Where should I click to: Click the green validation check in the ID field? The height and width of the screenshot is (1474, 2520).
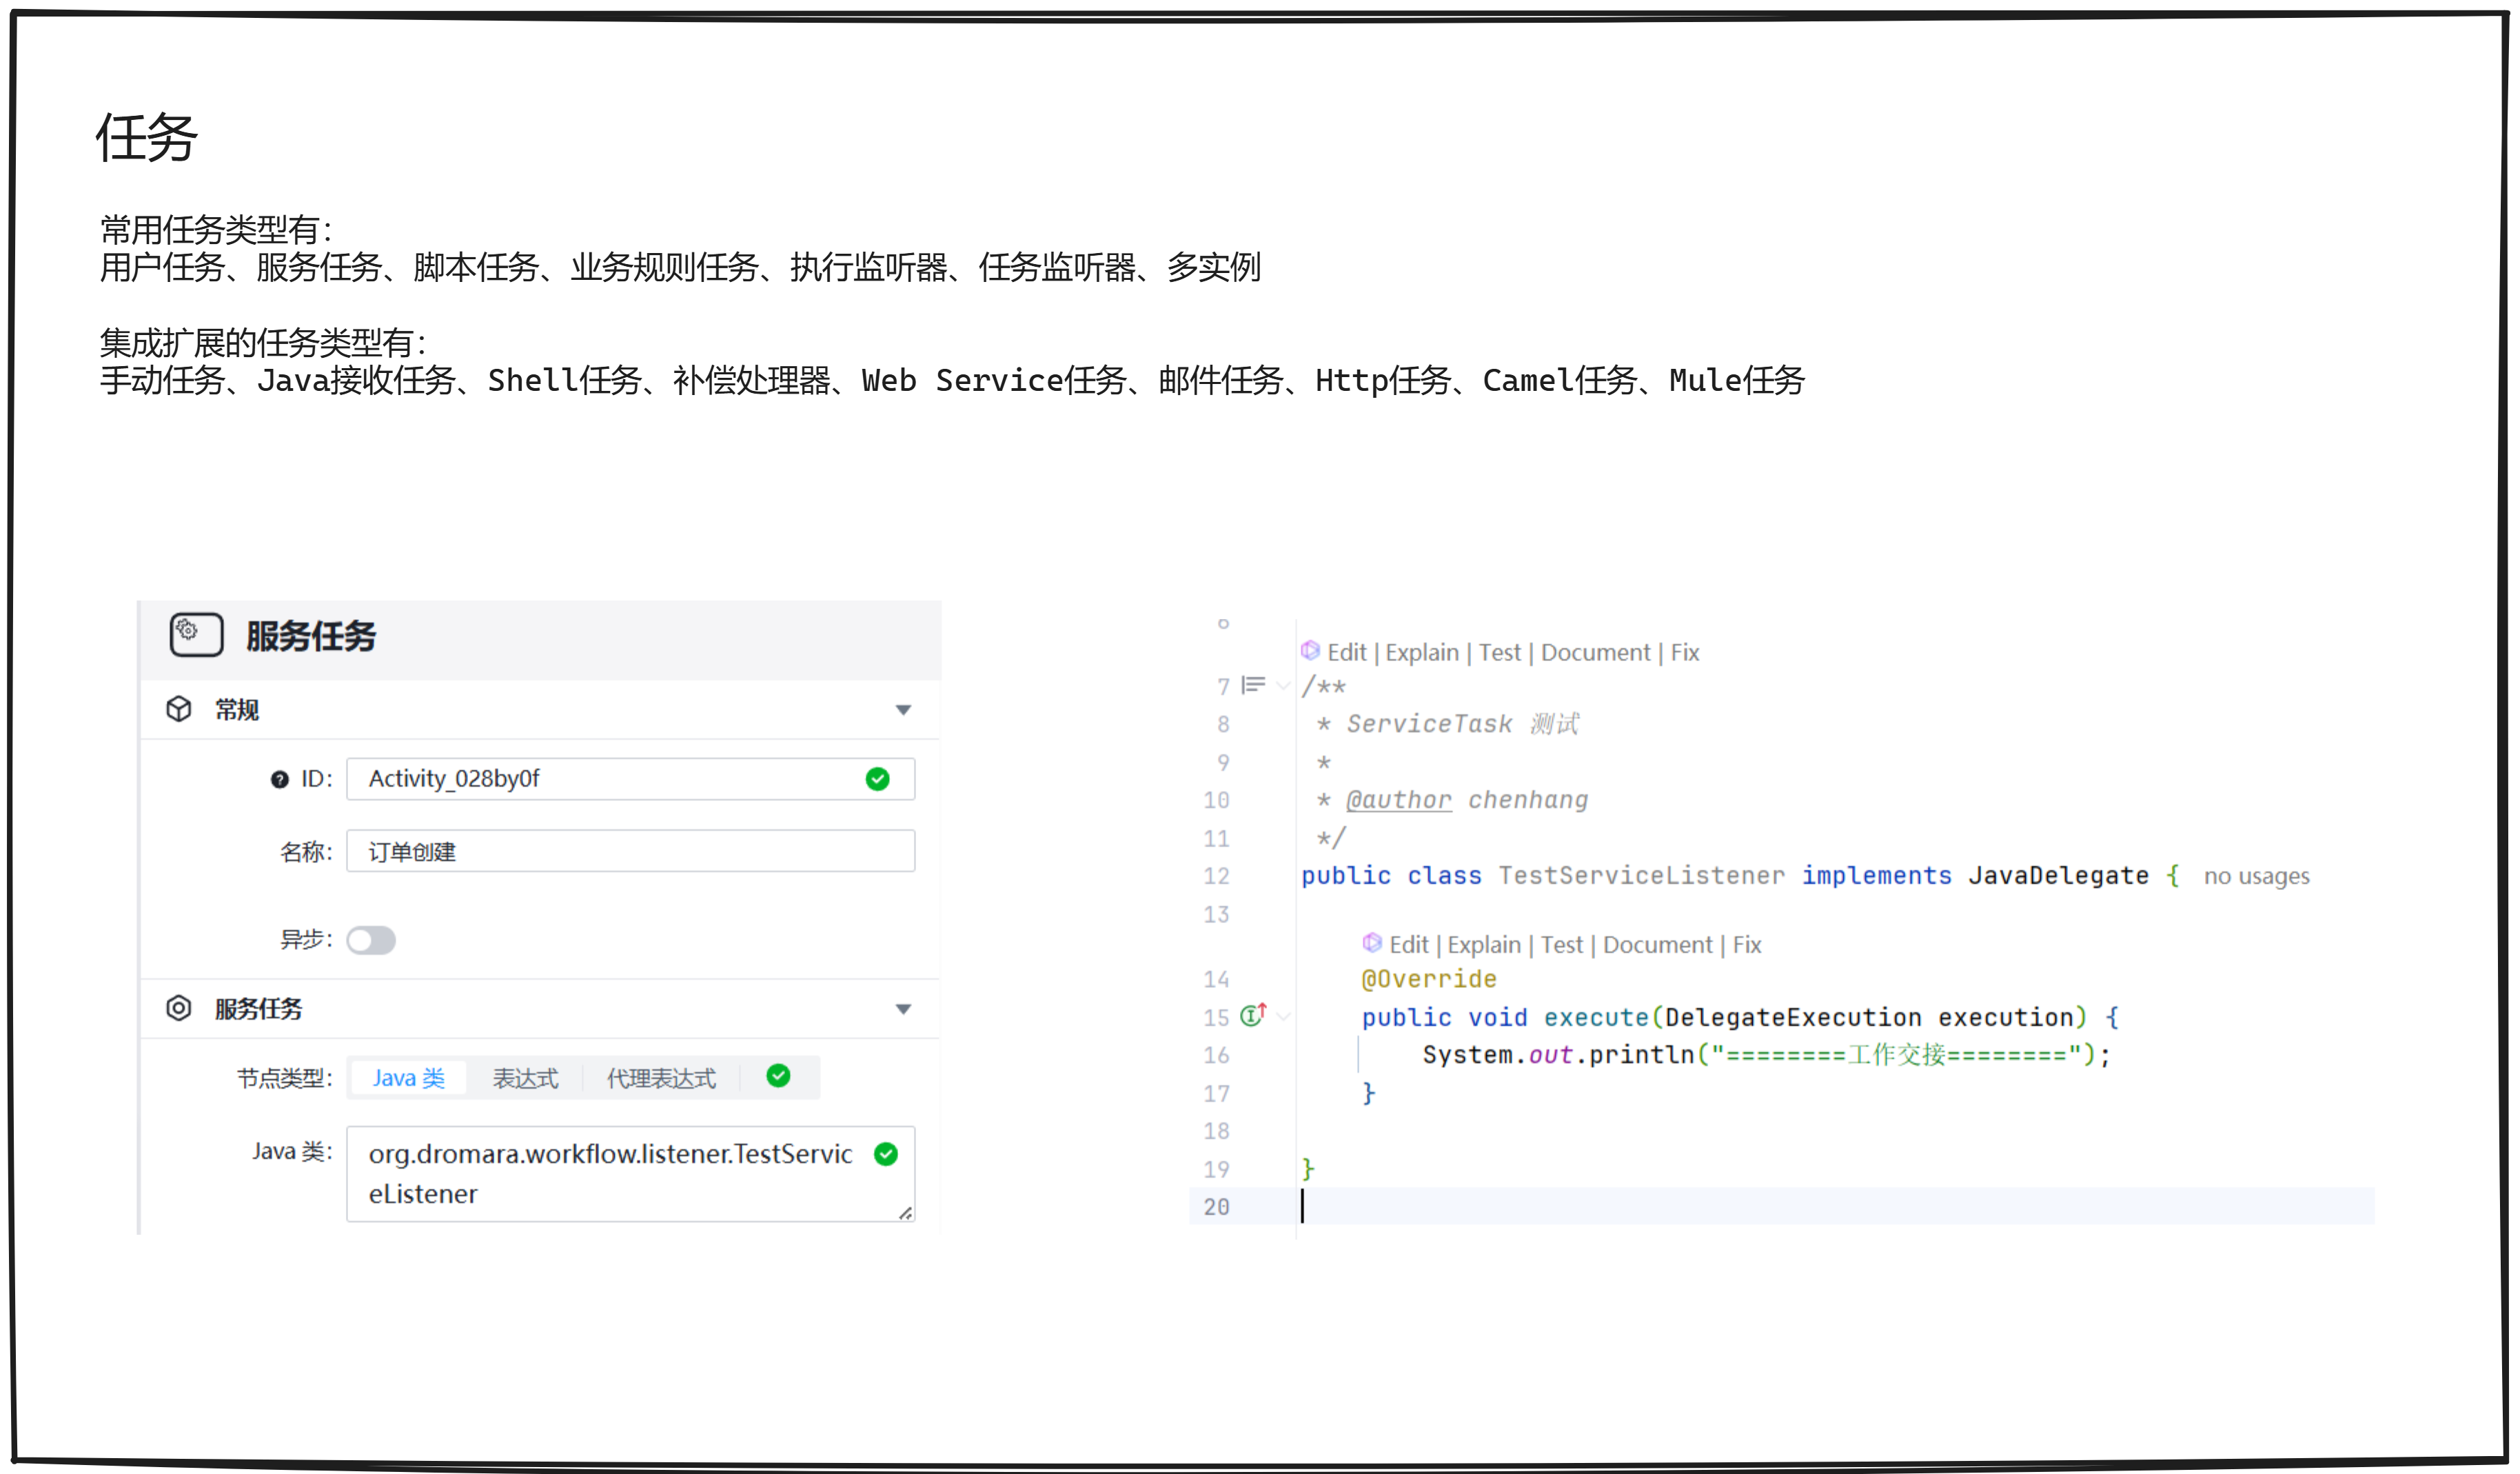click(x=878, y=778)
